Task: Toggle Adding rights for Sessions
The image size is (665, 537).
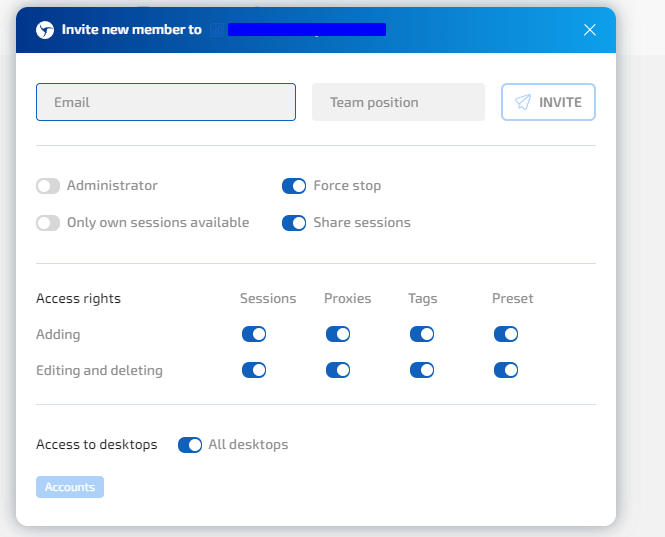Action: click(254, 334)
